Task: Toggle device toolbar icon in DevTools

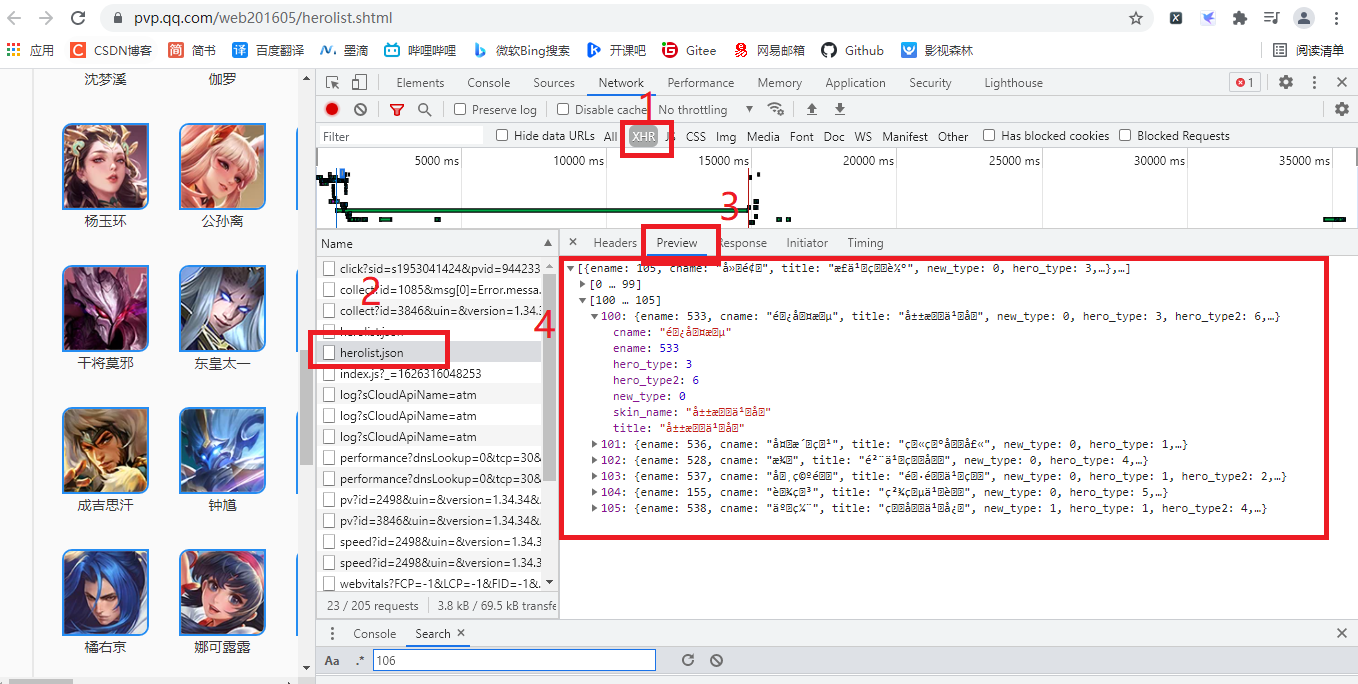Action: point(359,83)
